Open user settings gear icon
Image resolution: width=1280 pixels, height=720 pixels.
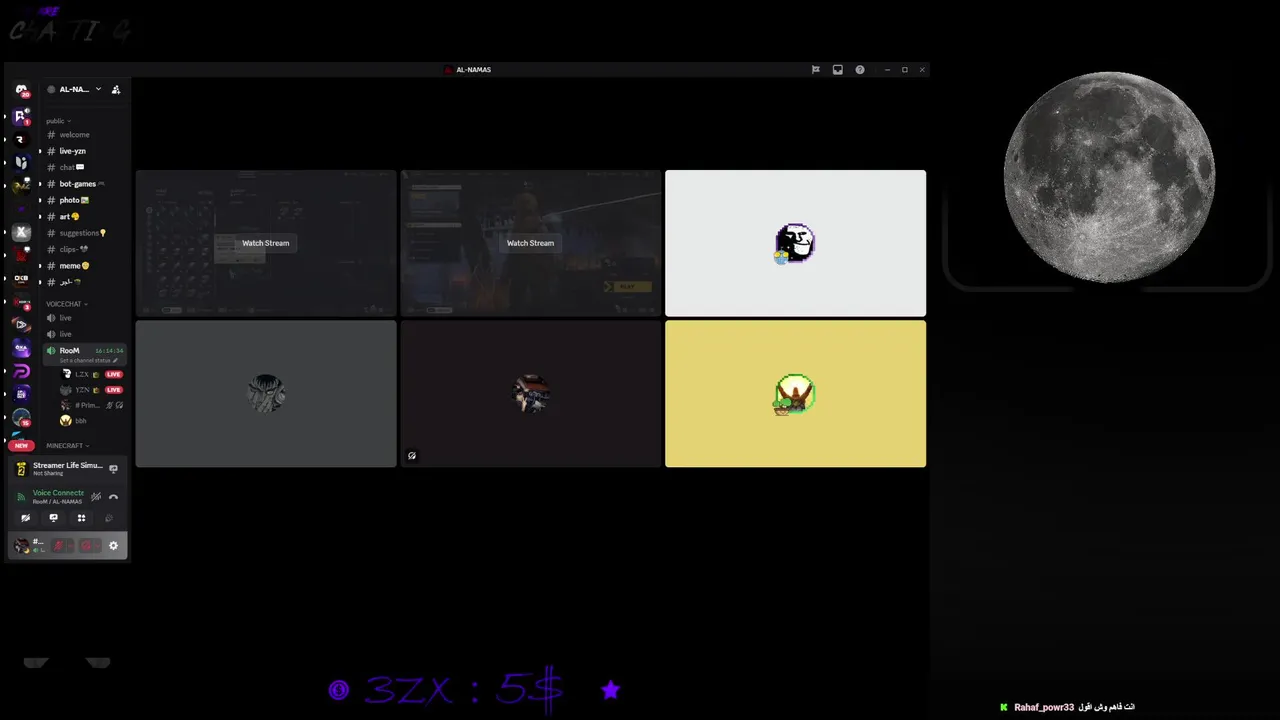pos(113,546)
